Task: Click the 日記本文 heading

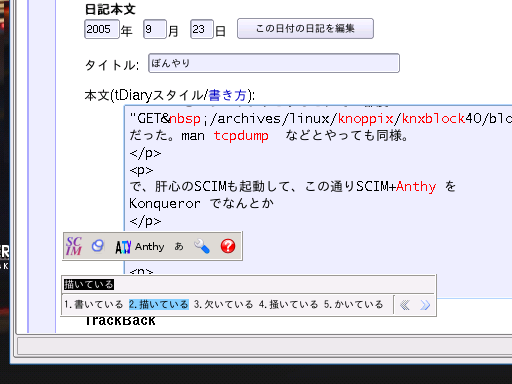Action: click(x=110, y=9)
